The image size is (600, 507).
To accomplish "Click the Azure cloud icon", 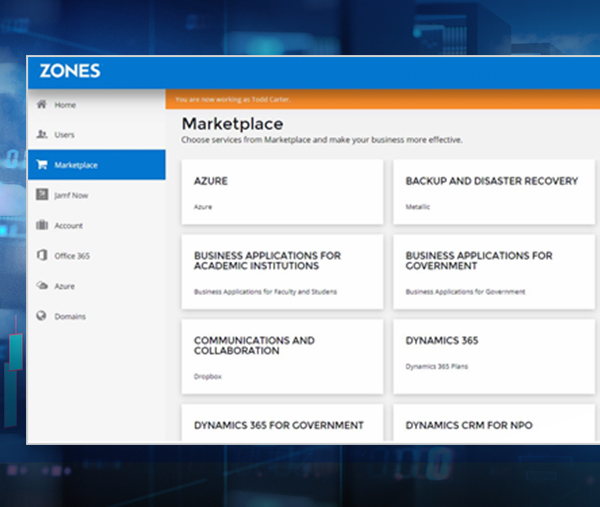I will [x=42, y=285].
